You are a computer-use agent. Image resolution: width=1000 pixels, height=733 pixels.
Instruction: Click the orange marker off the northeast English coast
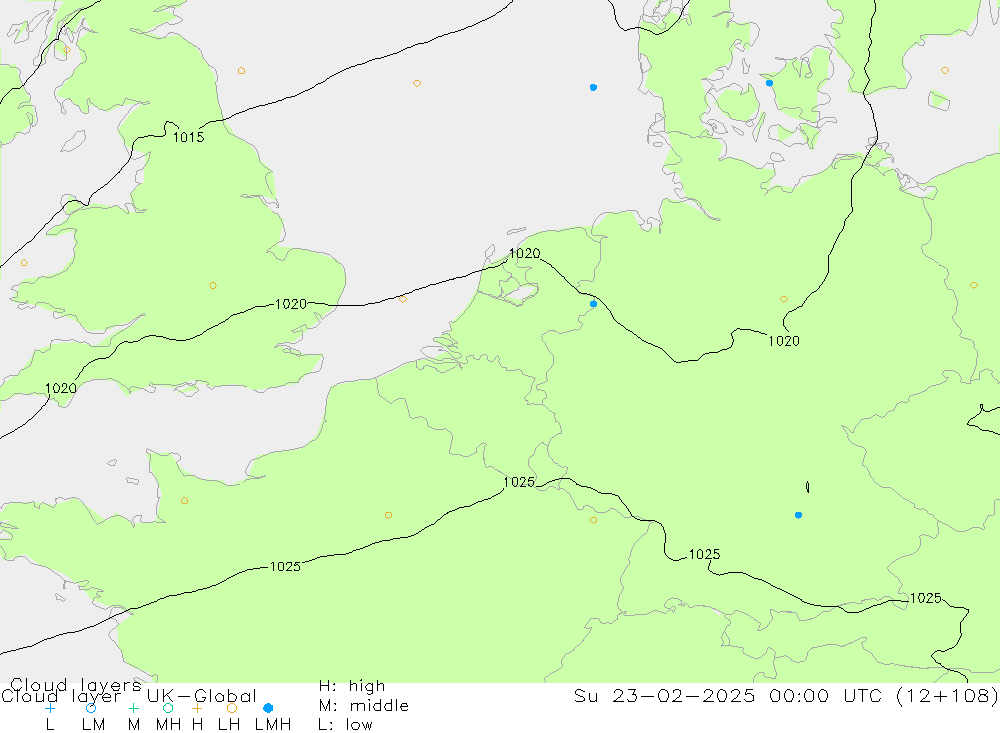pyautogui.click(x=241, y=71)
